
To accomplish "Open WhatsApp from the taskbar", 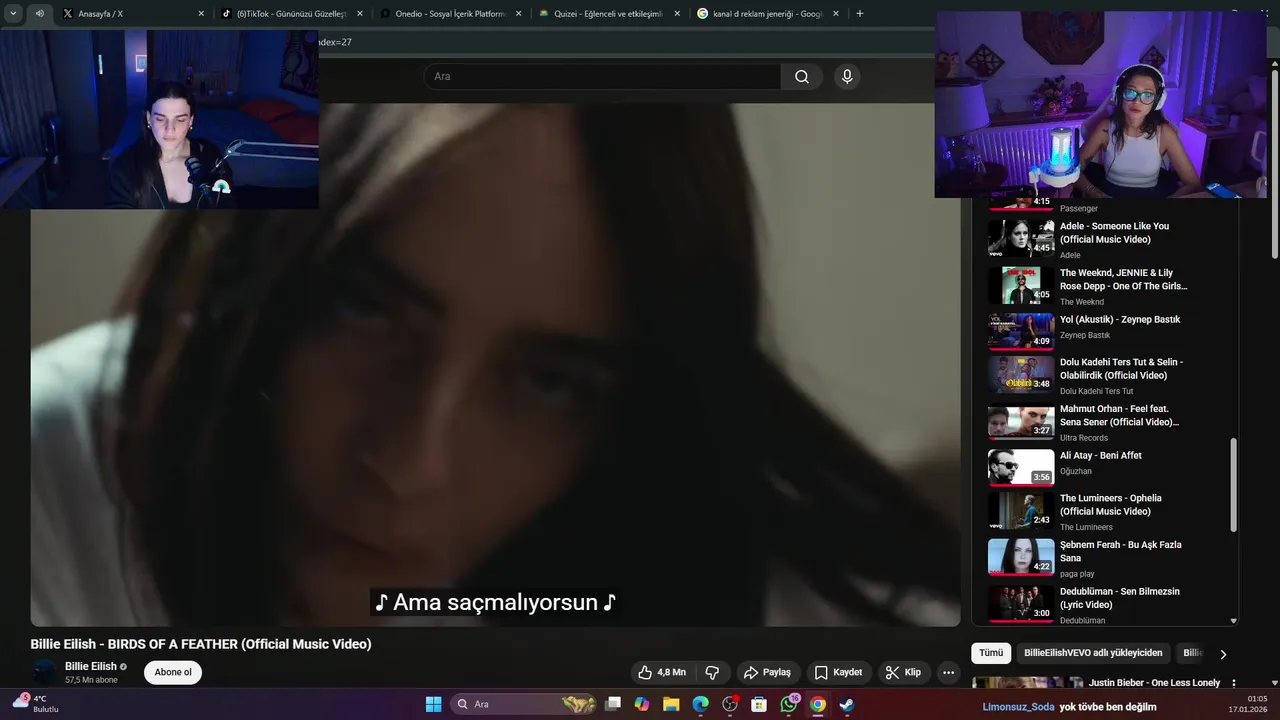I will (x=789, y=704).
